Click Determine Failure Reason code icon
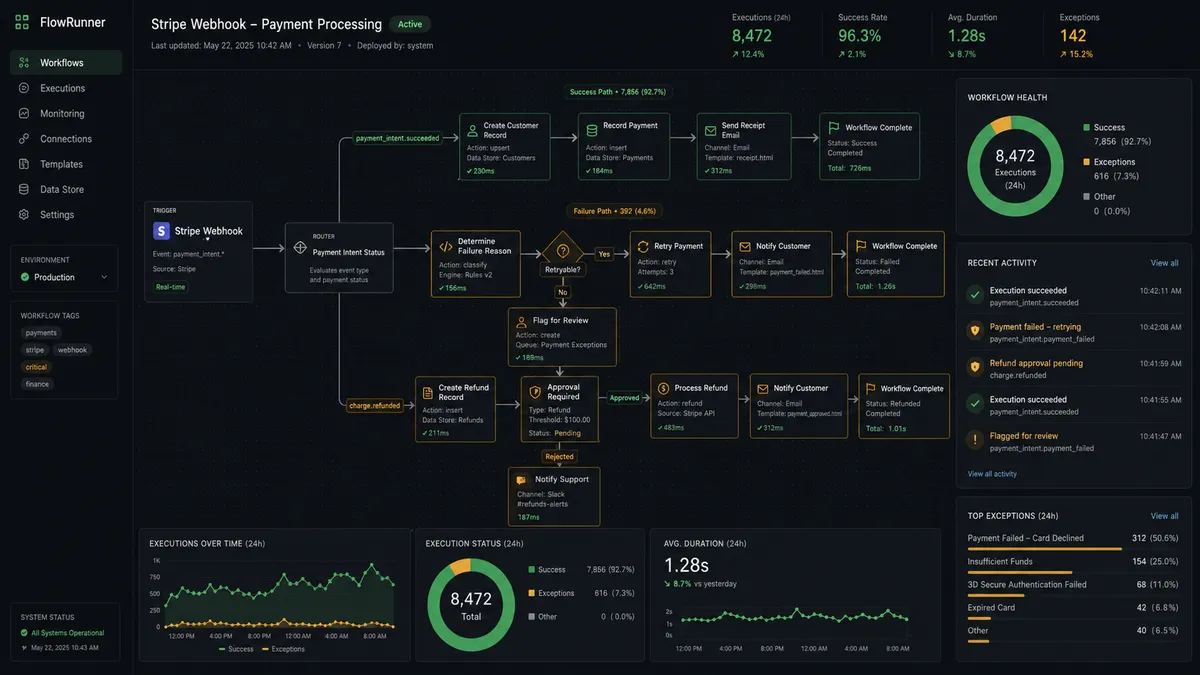 pos(445,246)
